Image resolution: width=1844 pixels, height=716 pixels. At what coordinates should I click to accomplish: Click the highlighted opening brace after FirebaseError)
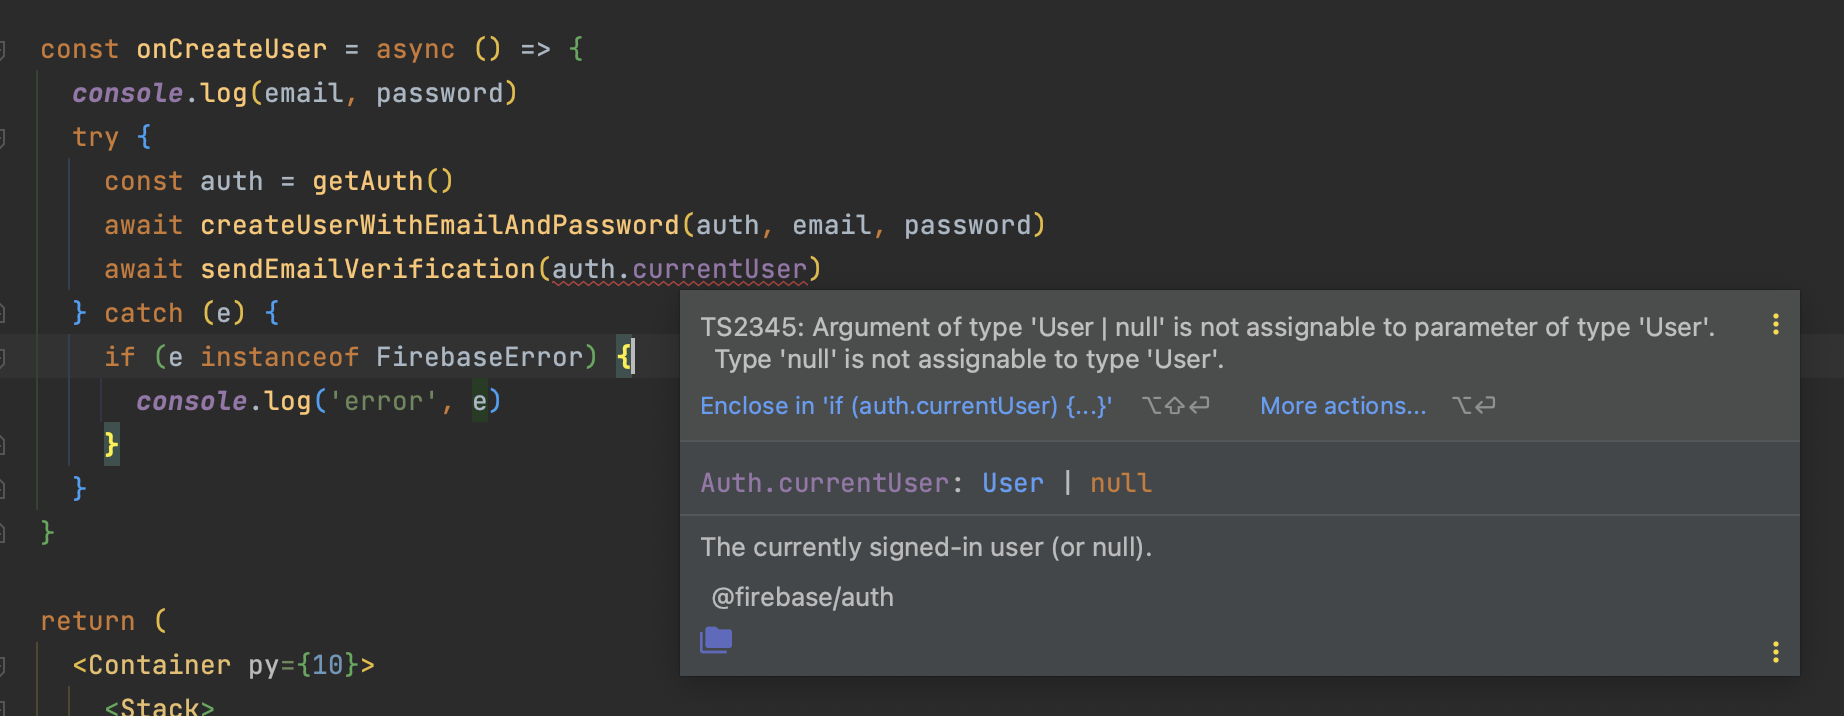624,357
